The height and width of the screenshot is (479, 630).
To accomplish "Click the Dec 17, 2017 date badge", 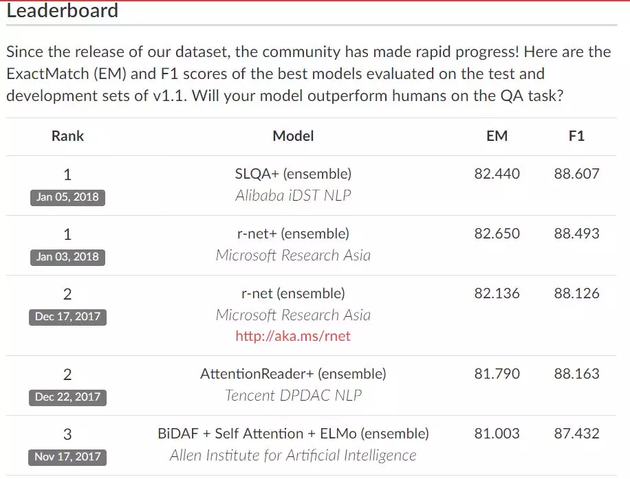I will tap(68, 317).
